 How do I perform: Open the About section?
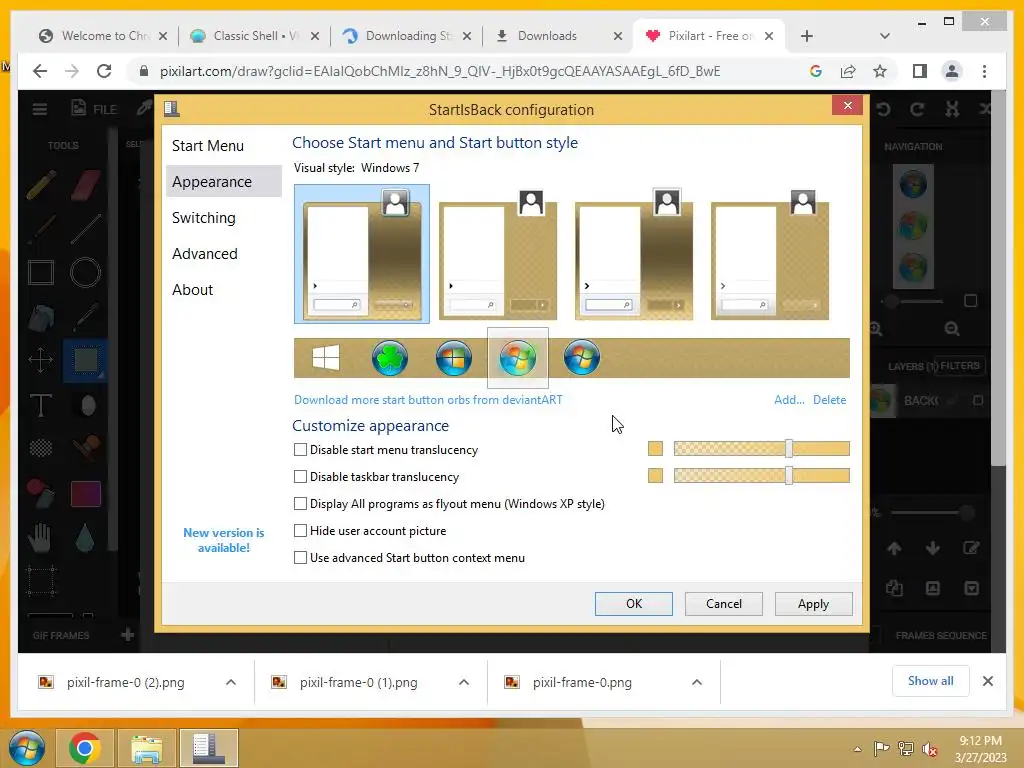pyautogui.click(x=223, y=289)
